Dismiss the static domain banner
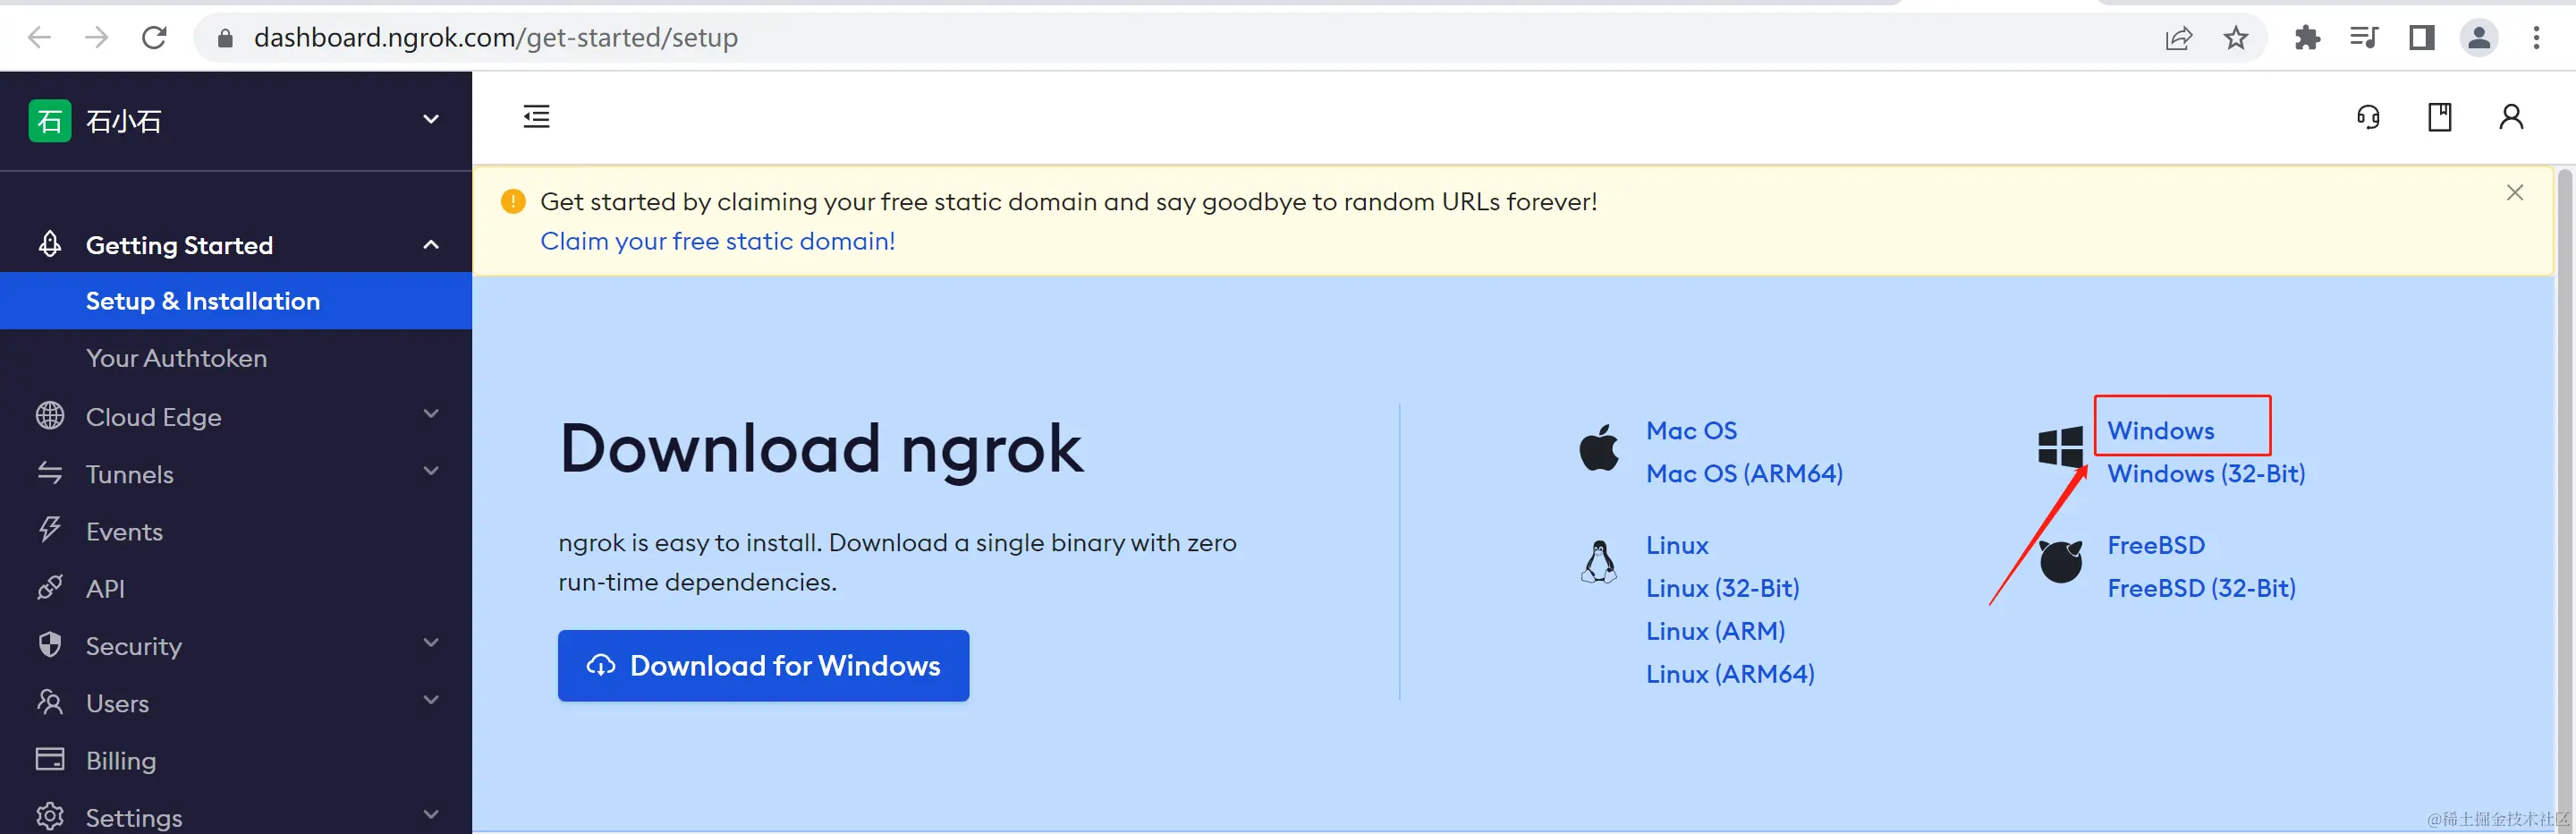The height and width of the screenshot is (834, 2576). pyautogui.click(x=2515, y=192)
